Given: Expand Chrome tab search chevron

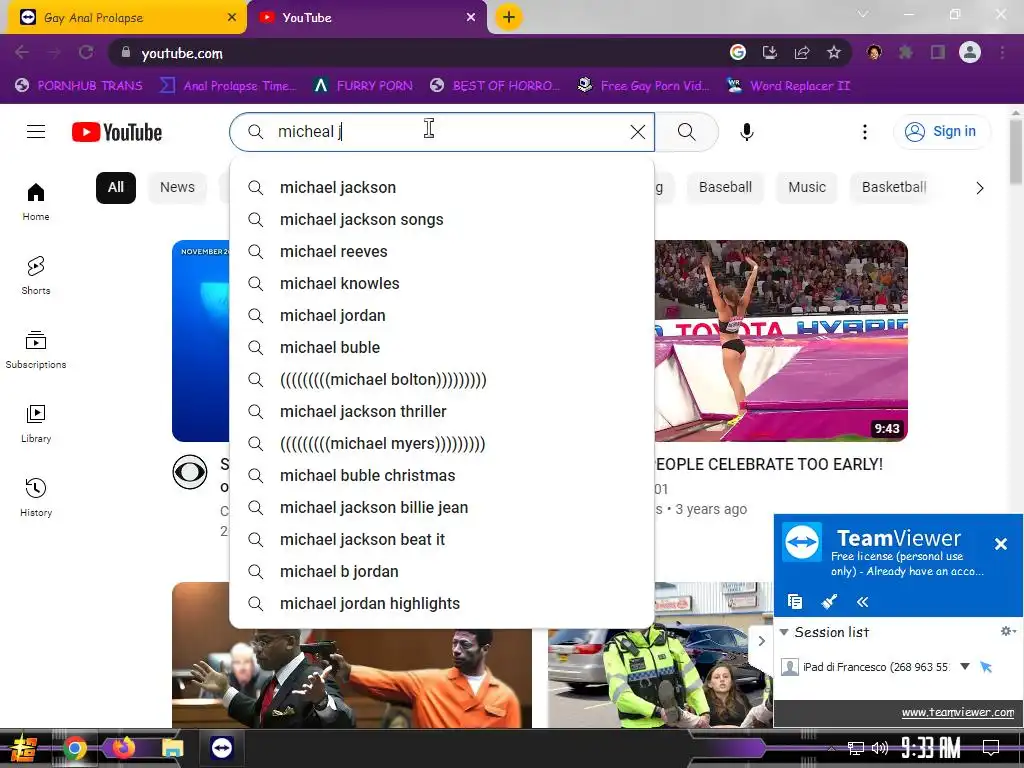Looking at the screenshot, I should pos(863,14).
